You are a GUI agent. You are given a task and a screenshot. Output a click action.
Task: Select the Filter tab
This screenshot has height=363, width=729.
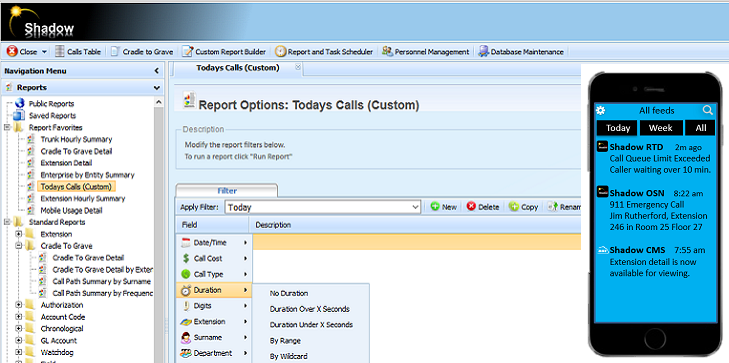click(x=227, y=191)
